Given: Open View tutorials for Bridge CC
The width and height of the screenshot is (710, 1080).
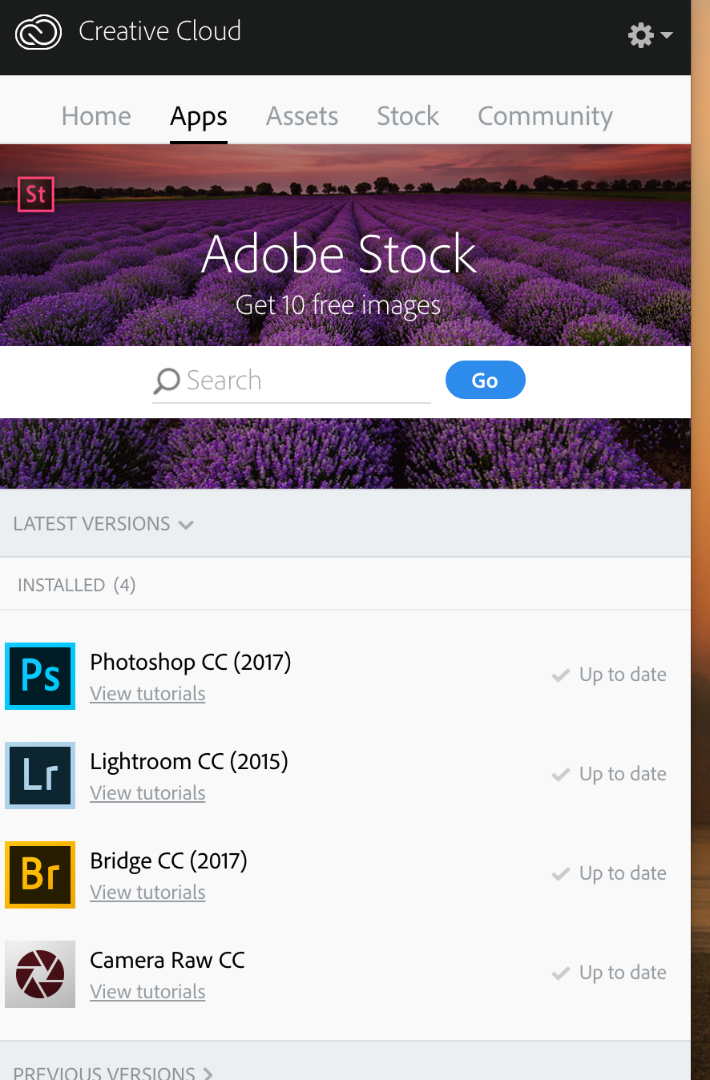Looking at the screenshot, I should [148, 892].
